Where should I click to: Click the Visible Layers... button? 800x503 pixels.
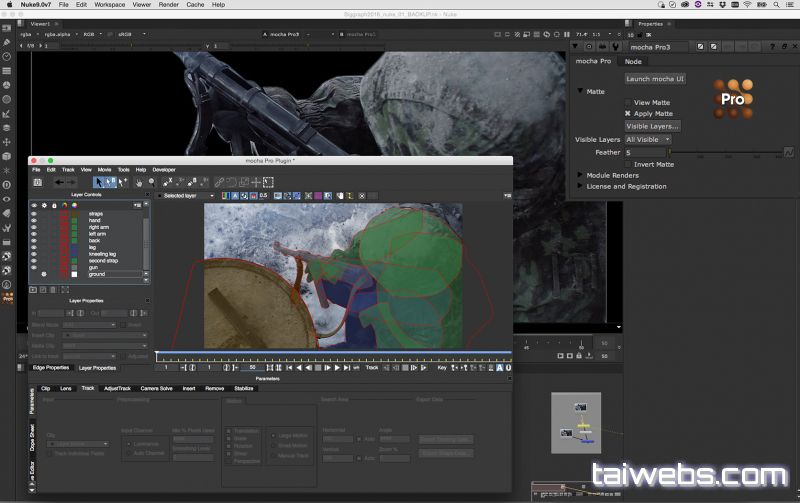click(x=652, y=127)
